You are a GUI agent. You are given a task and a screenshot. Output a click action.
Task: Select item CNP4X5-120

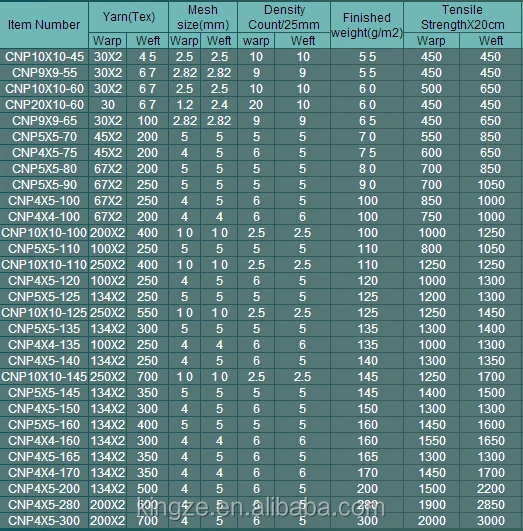[44, 281]
